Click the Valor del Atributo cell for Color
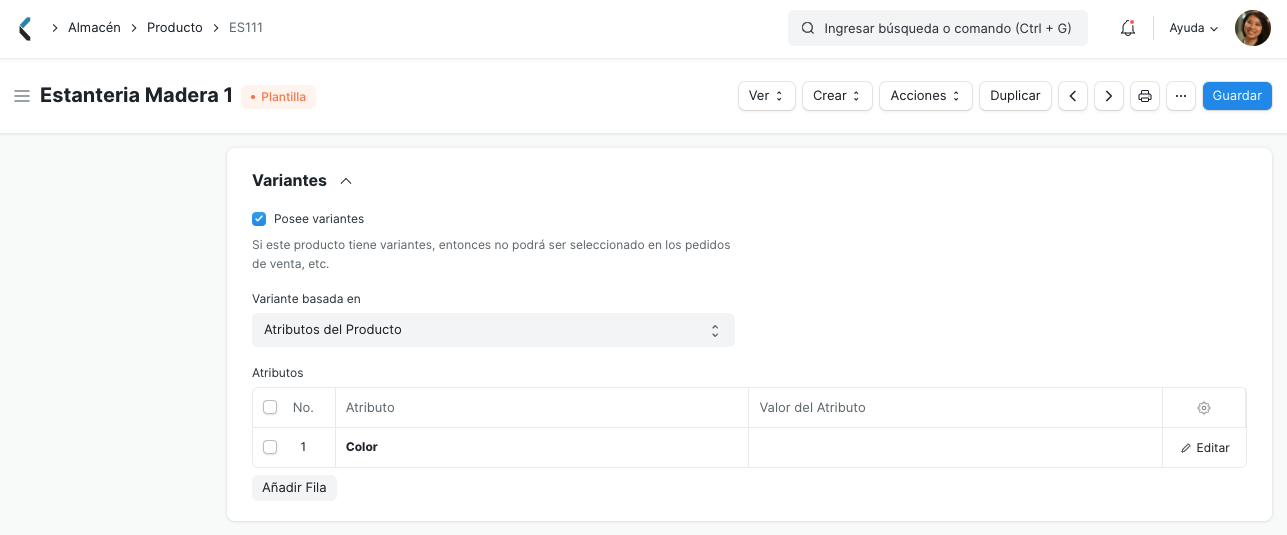 click(955, 448)
